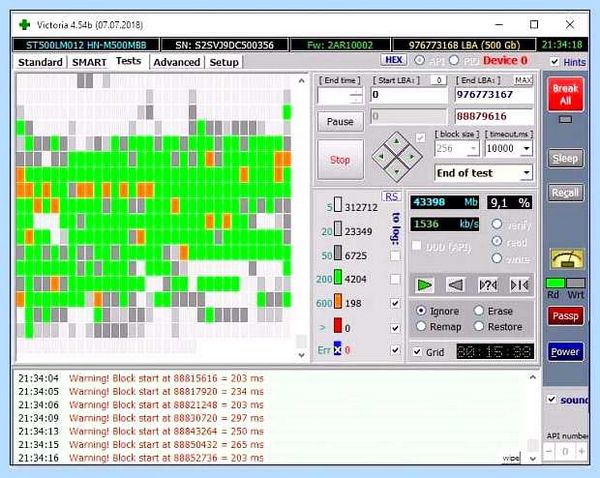Click the Start LBA input field
Viewport: 600px width, 478px height.
coord(408,95)
